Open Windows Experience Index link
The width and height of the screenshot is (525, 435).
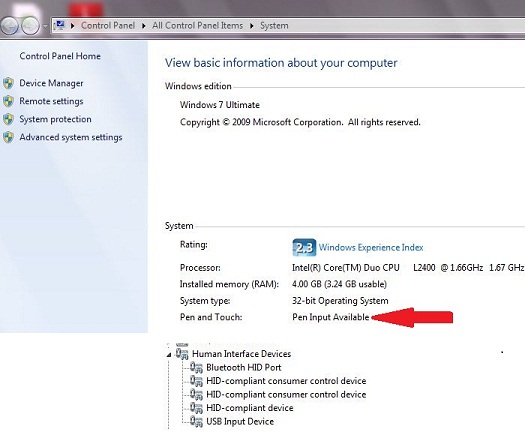pyautogui.click(x=371, y=247)
